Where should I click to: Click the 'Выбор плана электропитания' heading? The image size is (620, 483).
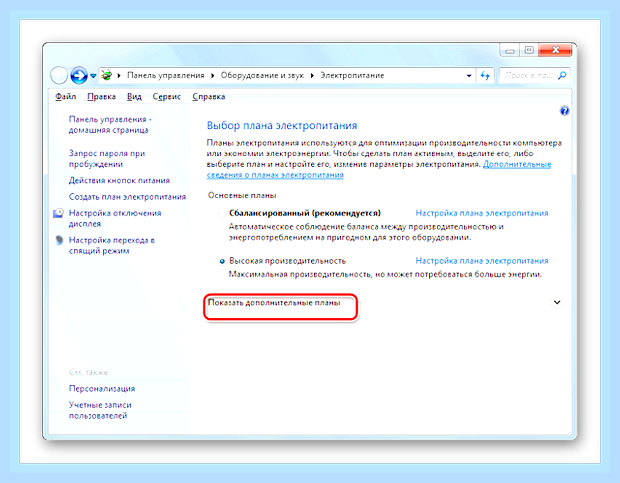(282, 126)
